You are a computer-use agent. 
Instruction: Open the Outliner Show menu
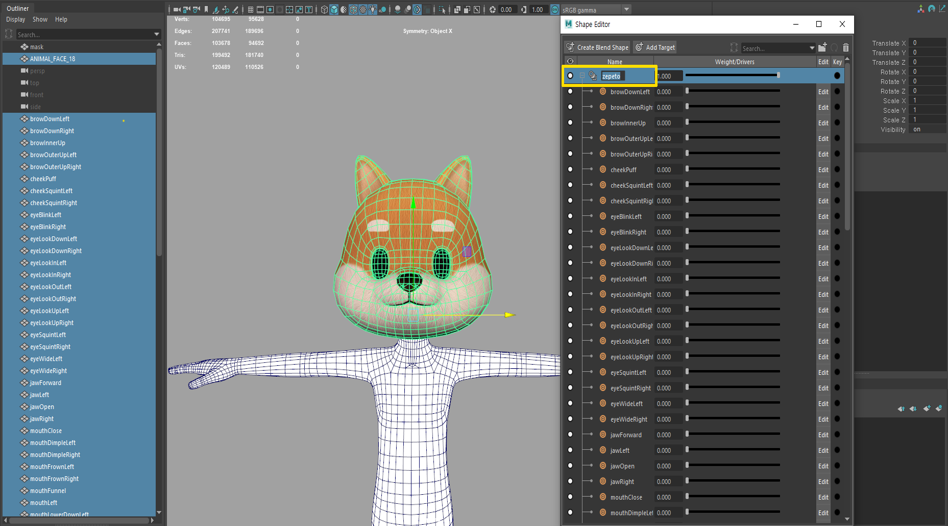click(x=40, y=19)
